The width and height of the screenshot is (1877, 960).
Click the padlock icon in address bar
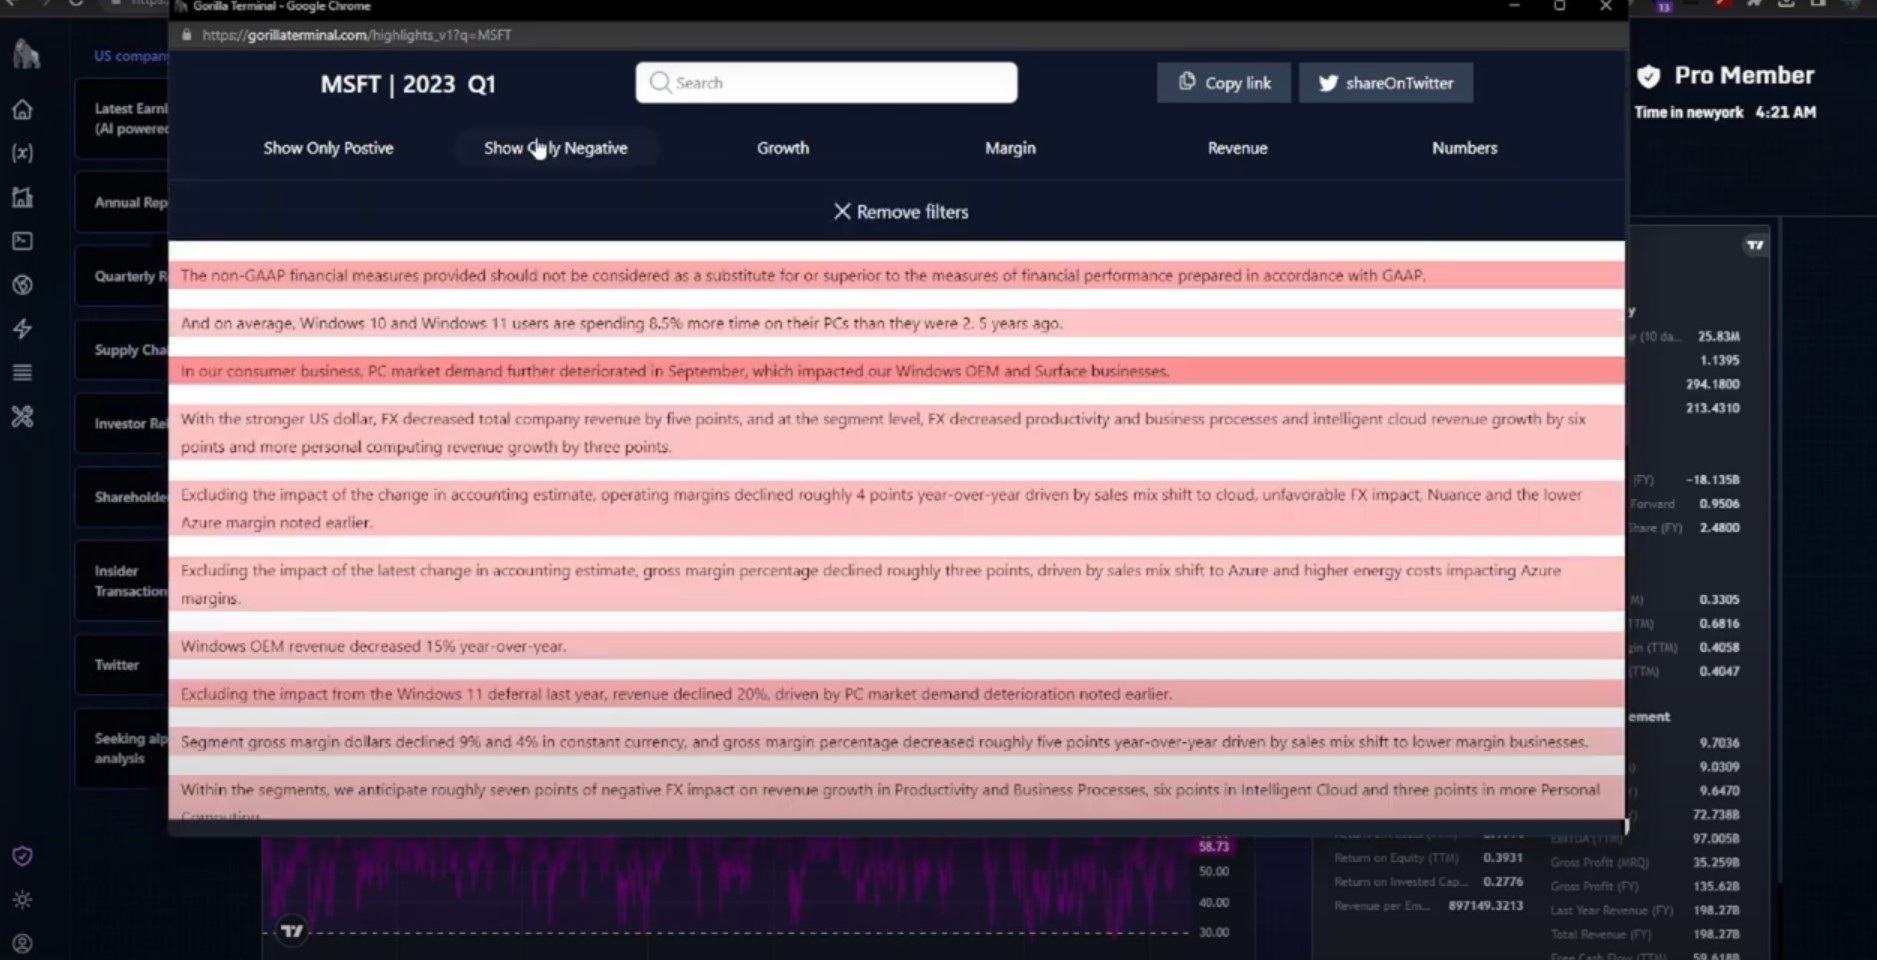click(x=187, y=35)
